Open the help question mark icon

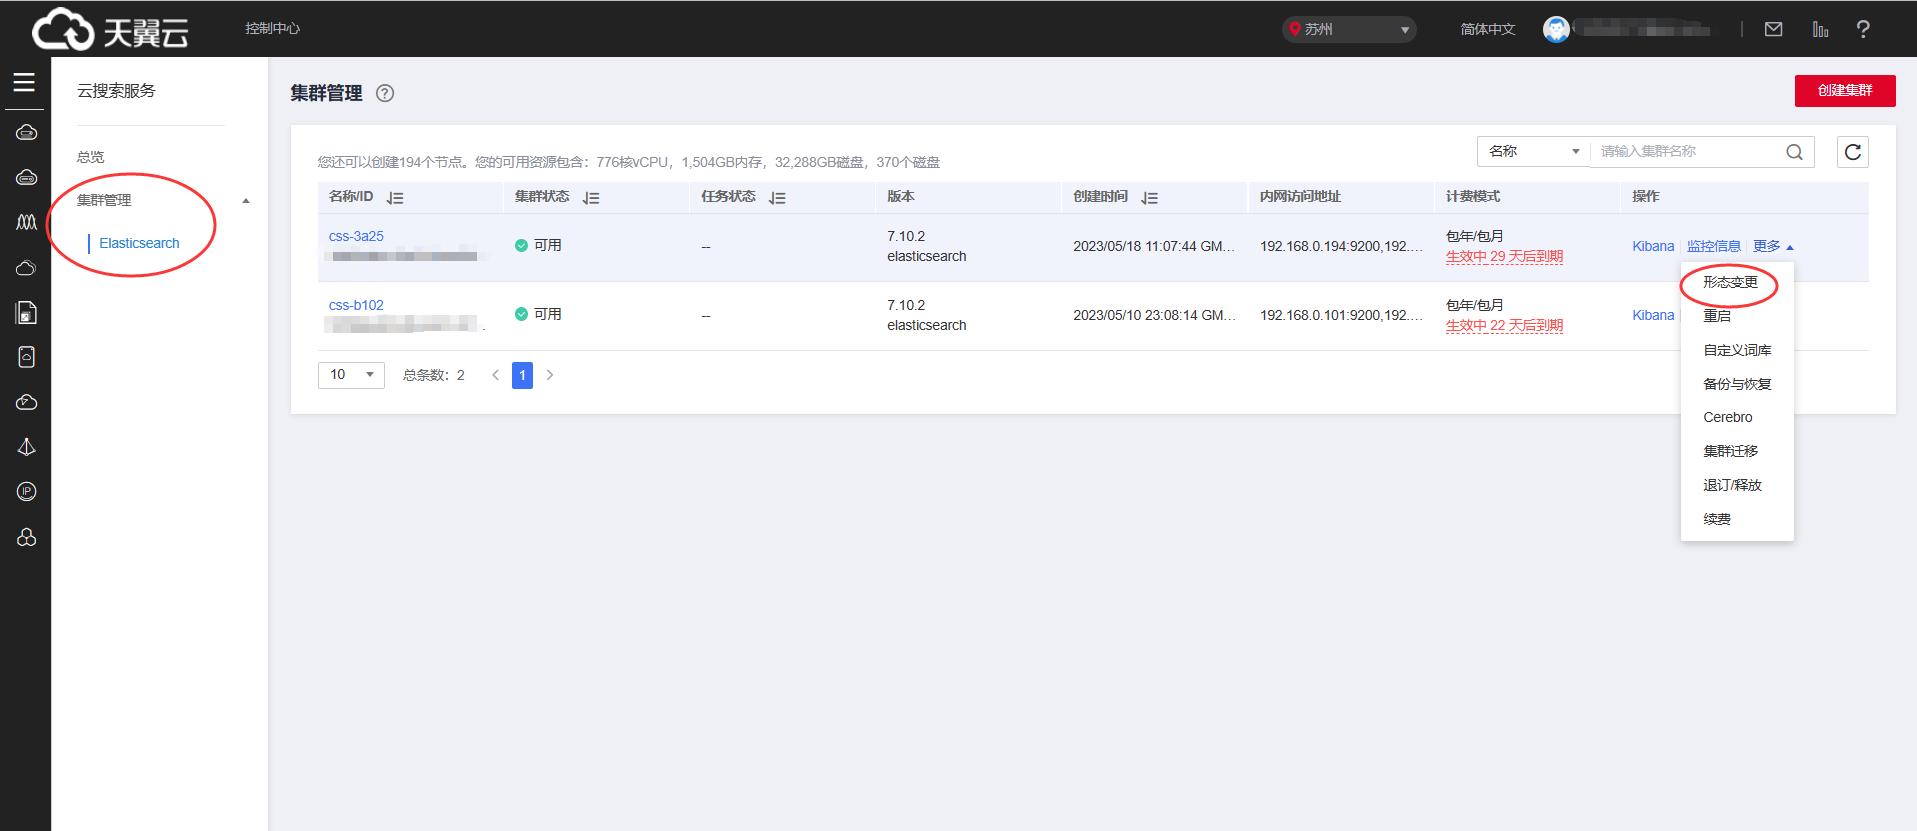tap(1862, 29)
